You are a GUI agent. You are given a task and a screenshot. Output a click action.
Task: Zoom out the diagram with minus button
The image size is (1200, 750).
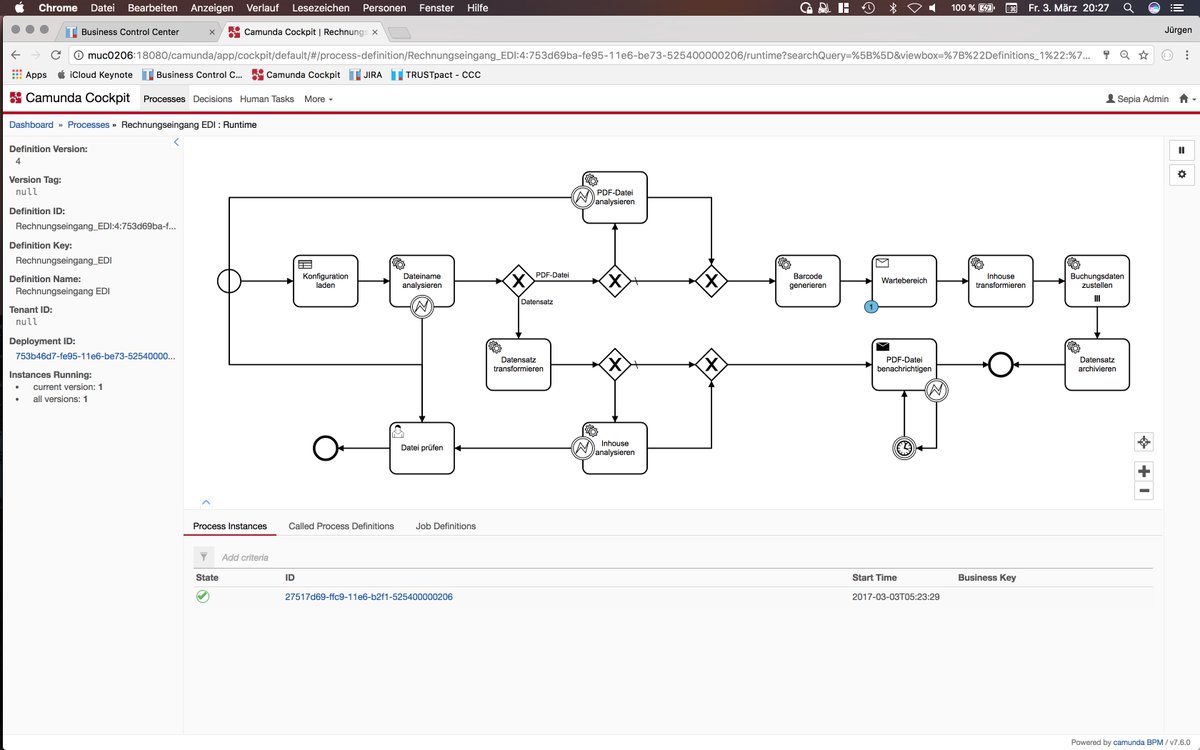1144,491
